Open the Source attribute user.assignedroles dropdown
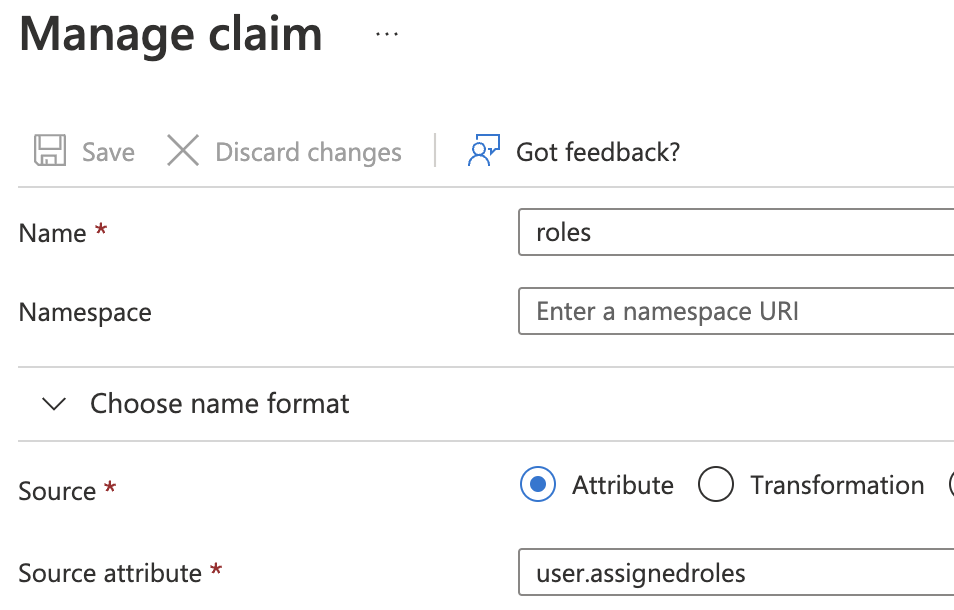 (736, 573)
